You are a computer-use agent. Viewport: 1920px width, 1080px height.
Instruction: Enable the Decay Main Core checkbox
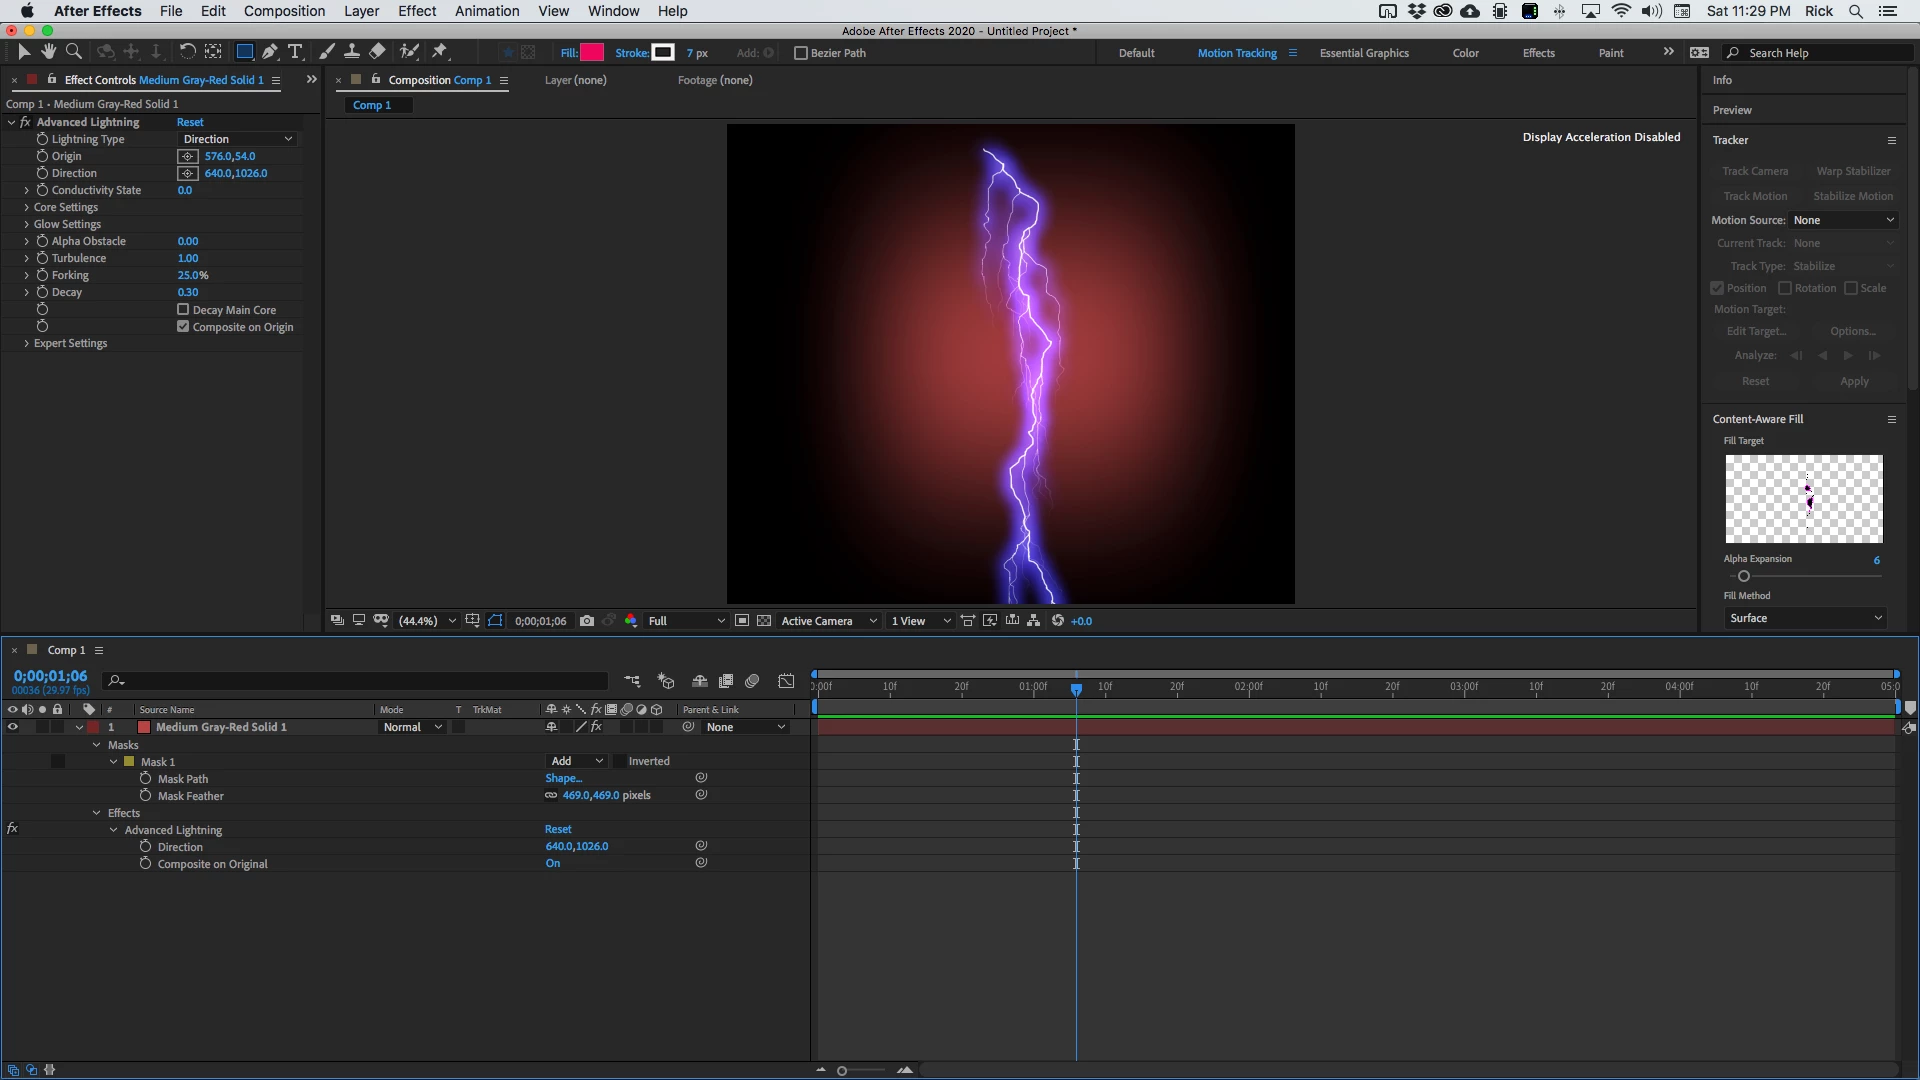[183, 310]
